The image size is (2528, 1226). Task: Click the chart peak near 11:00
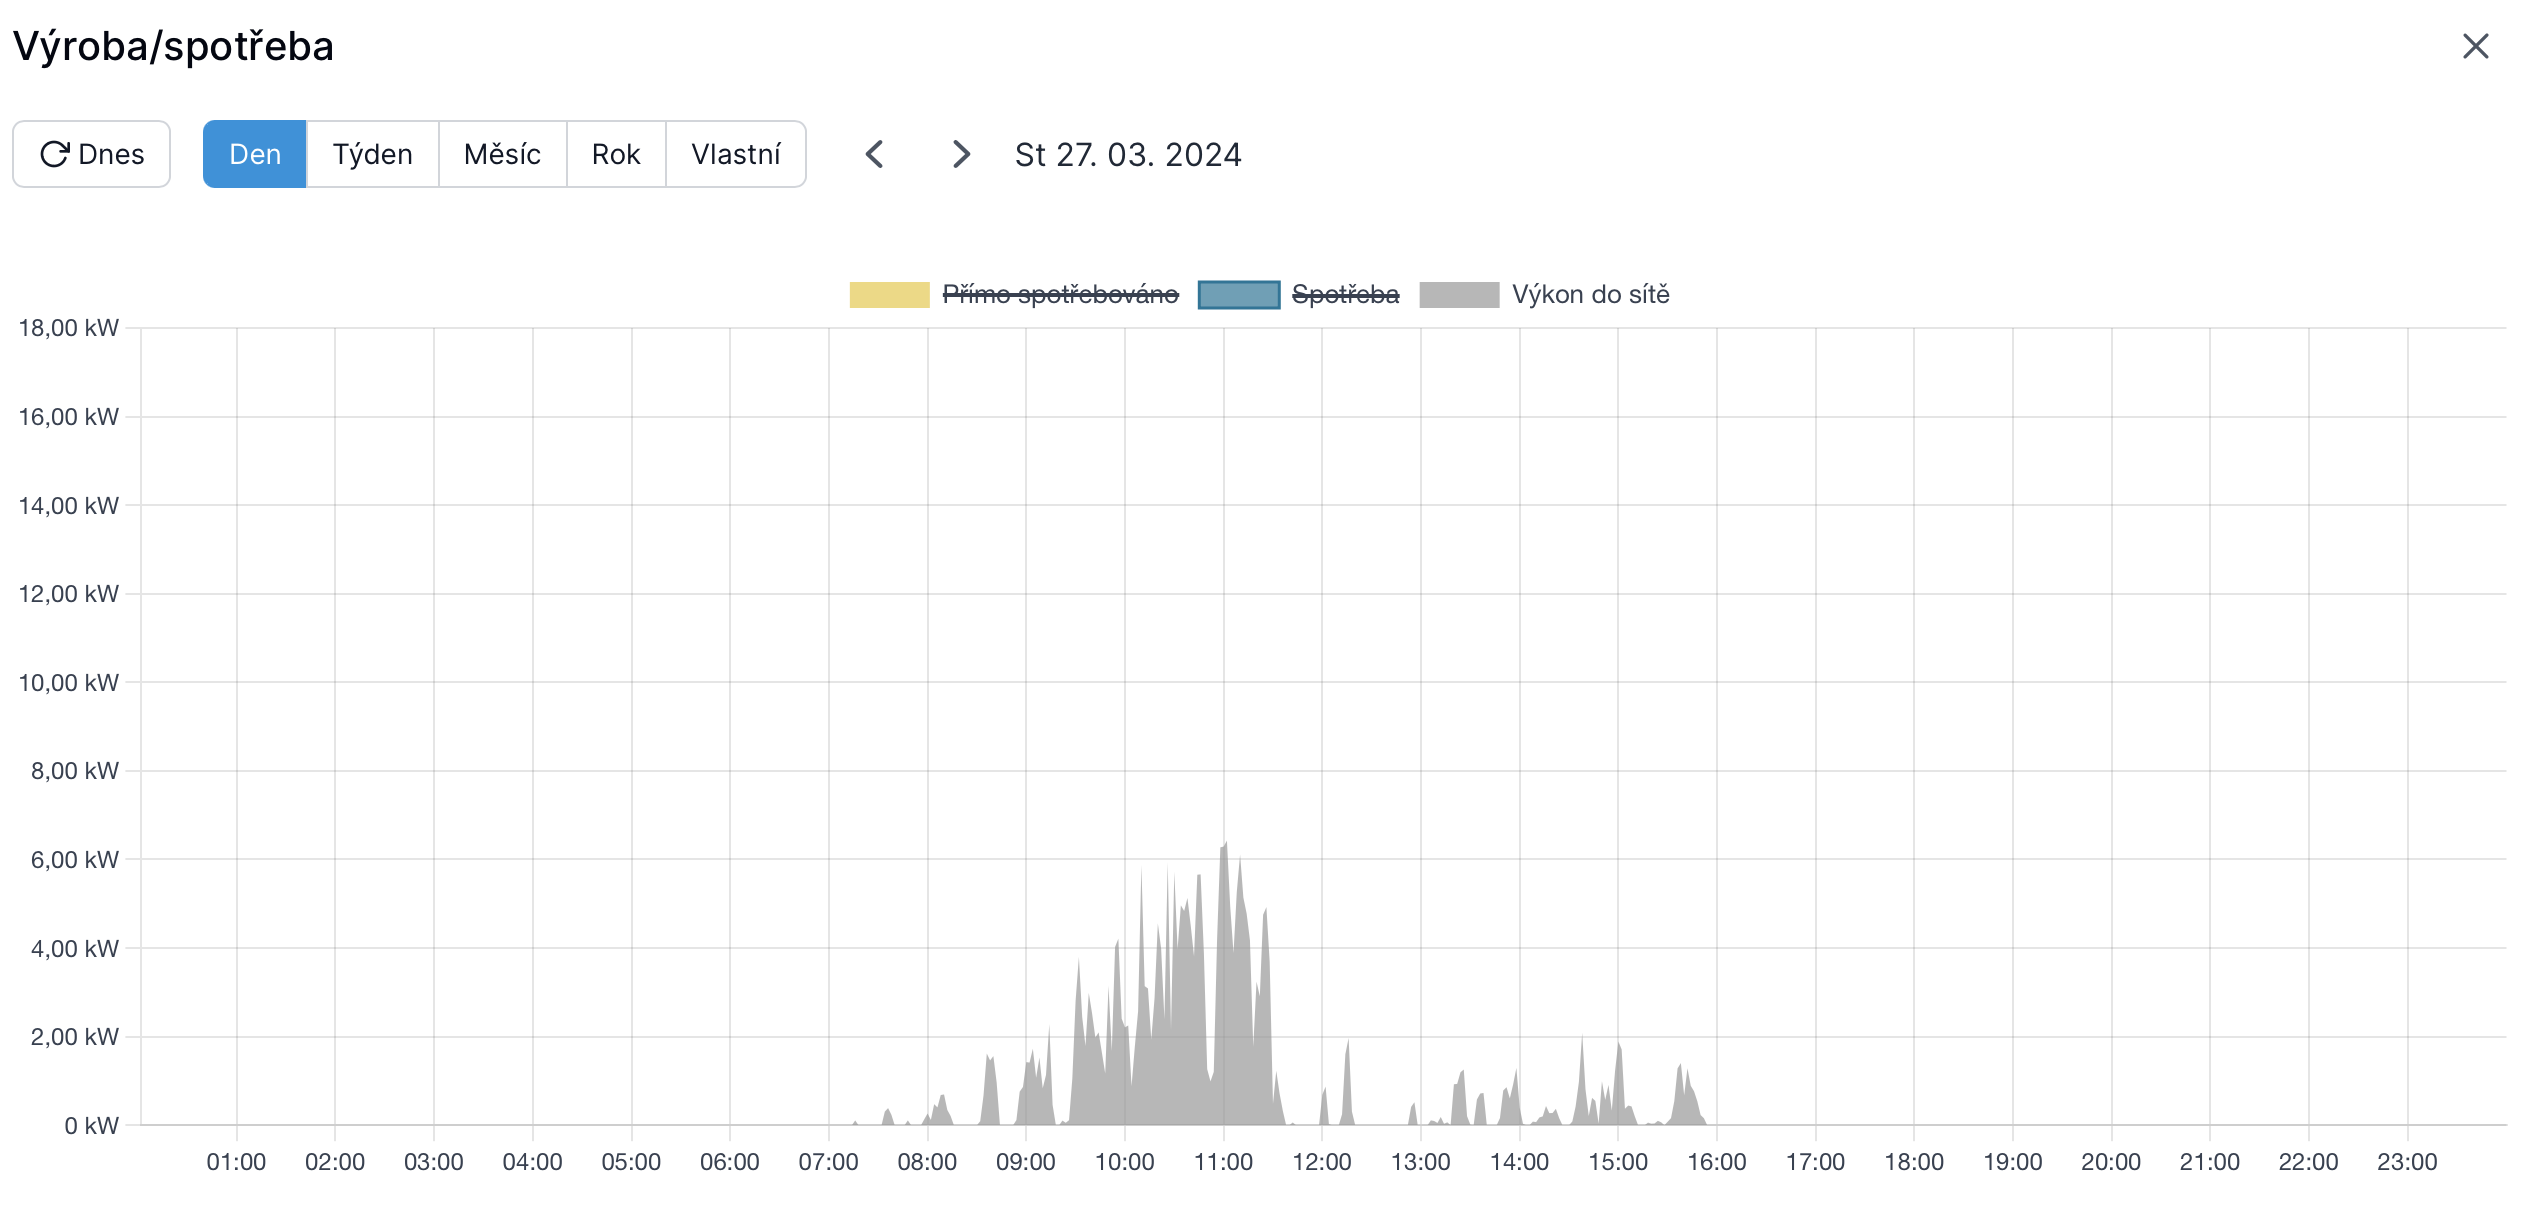coord(1224,848)
